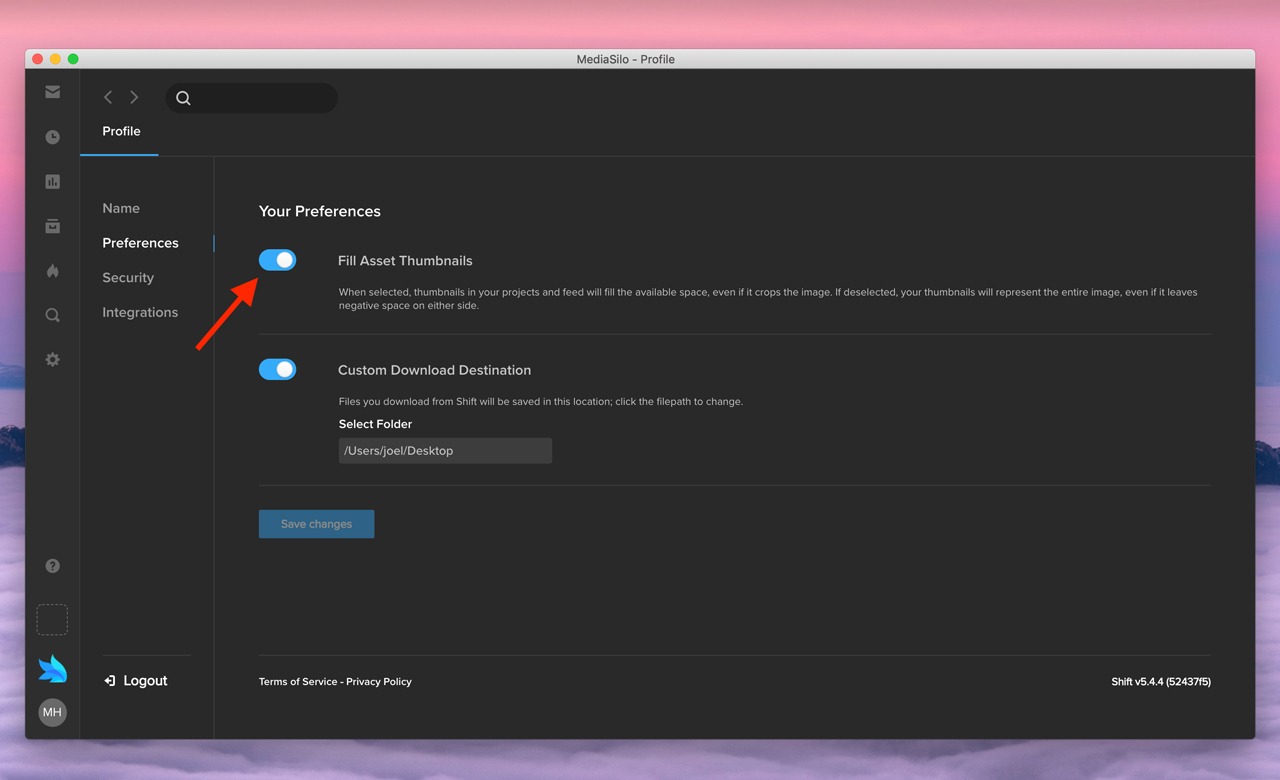
Task: Click the Your Preferences heading
Action: click(x=319, y=211)
